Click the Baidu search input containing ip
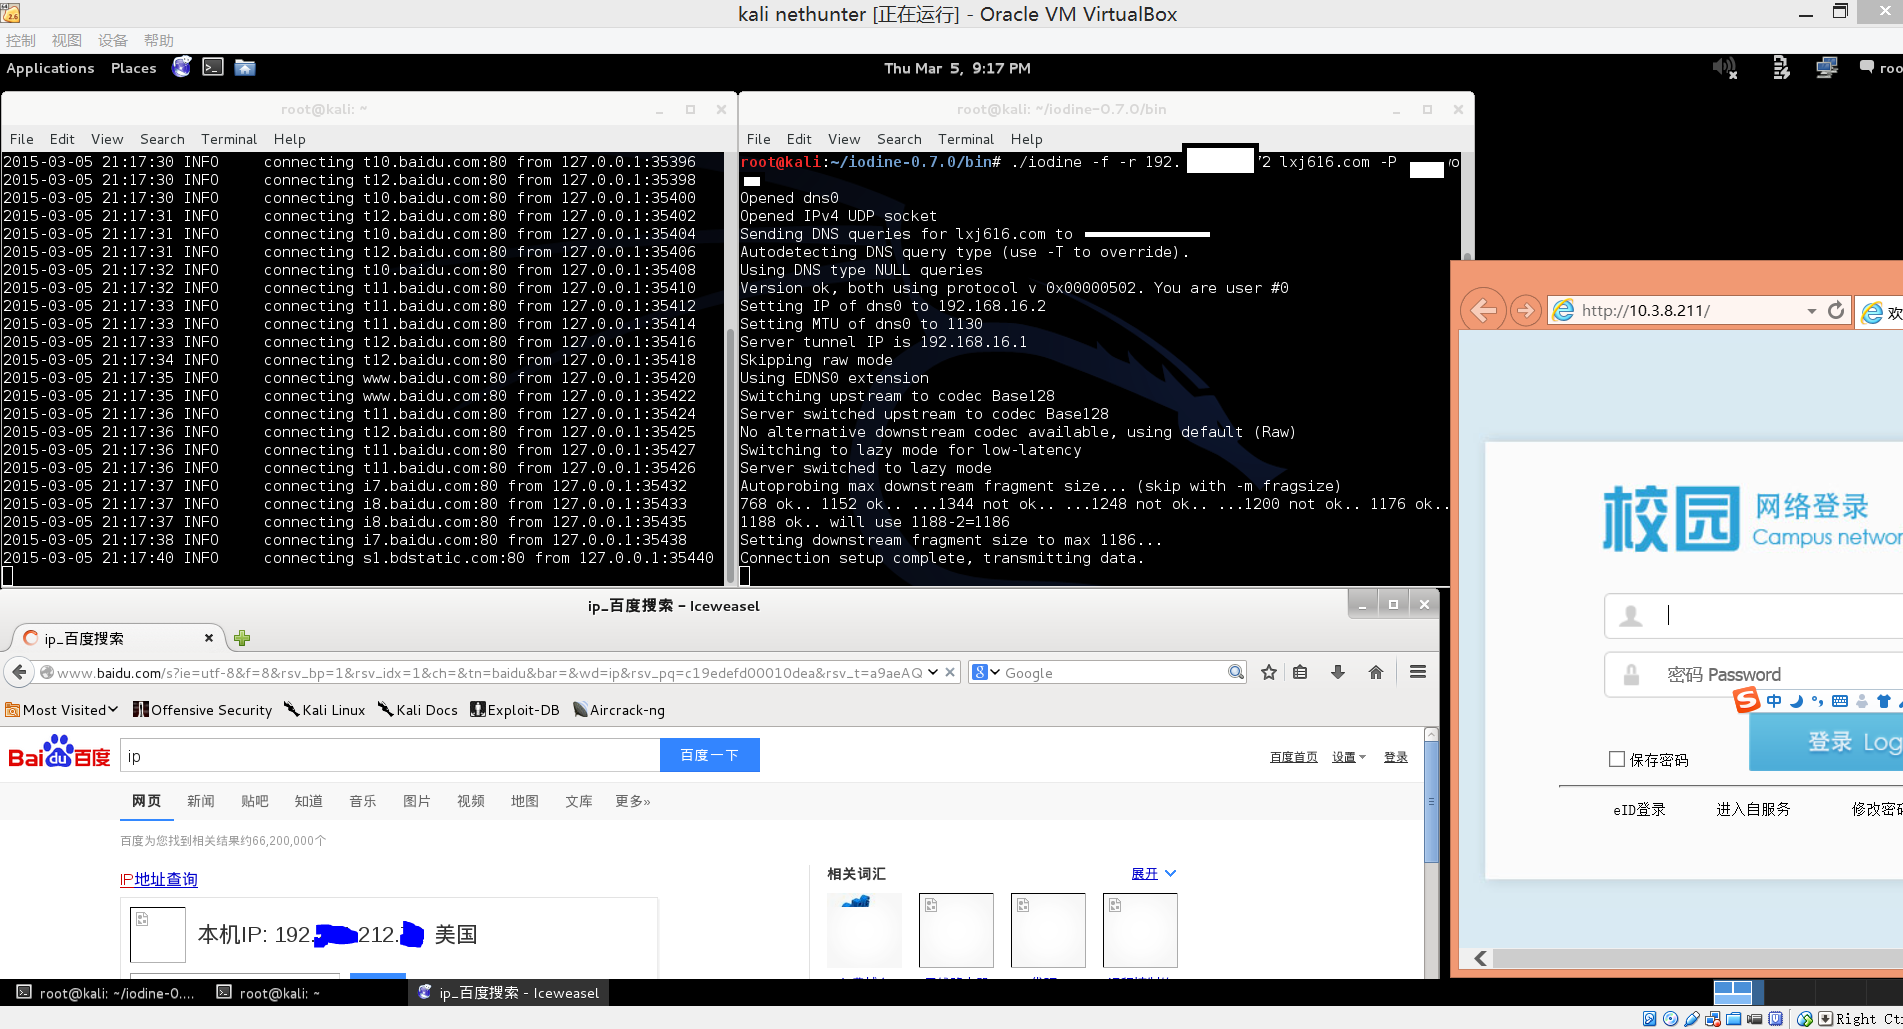This screenshot has width=1903, height=1029. [390, 755]
